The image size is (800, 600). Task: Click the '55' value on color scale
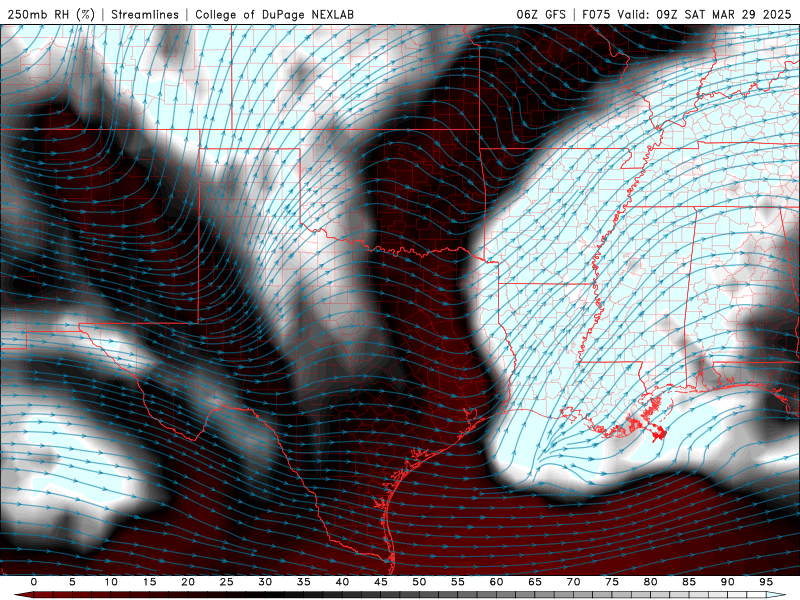458,582
